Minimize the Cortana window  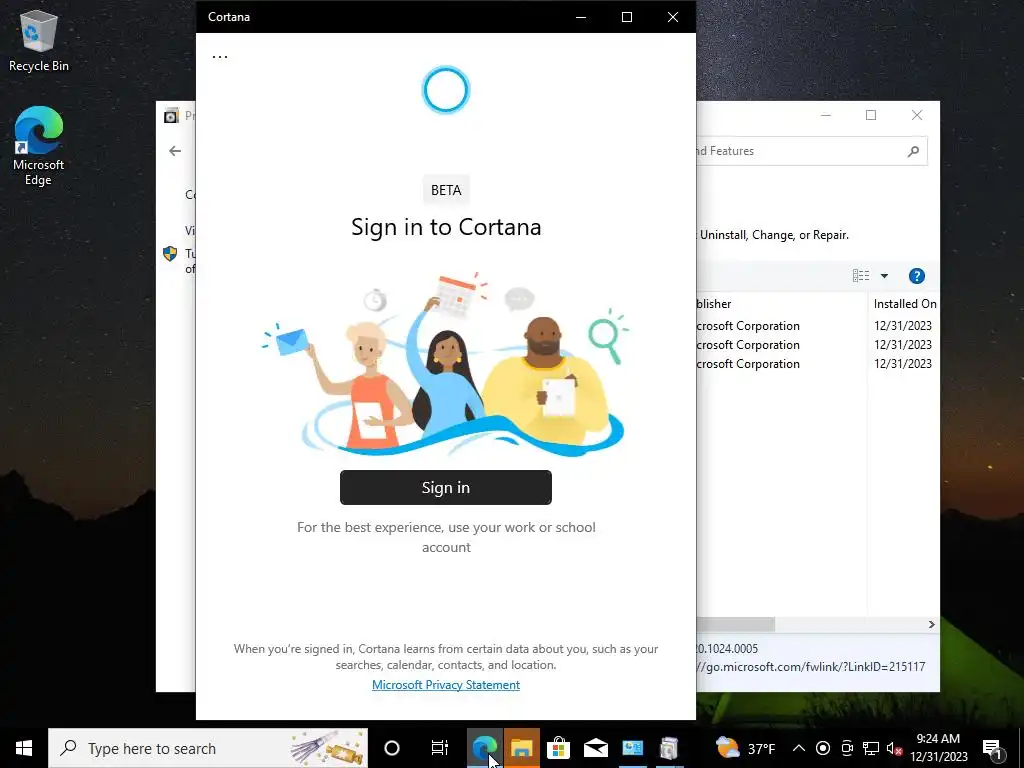581,17
